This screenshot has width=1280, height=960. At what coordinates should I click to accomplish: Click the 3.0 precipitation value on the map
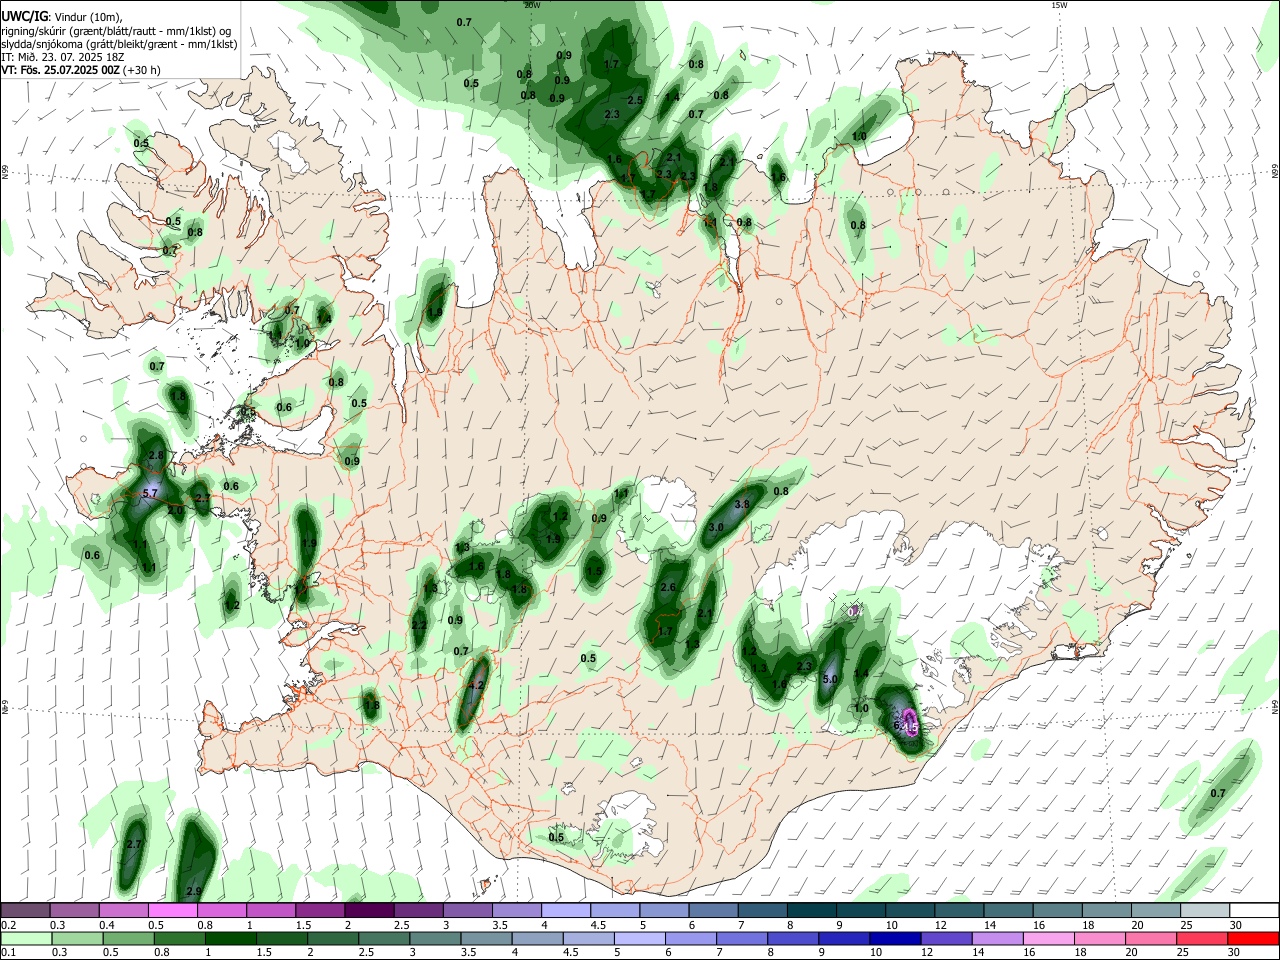(x=716, y=527)
